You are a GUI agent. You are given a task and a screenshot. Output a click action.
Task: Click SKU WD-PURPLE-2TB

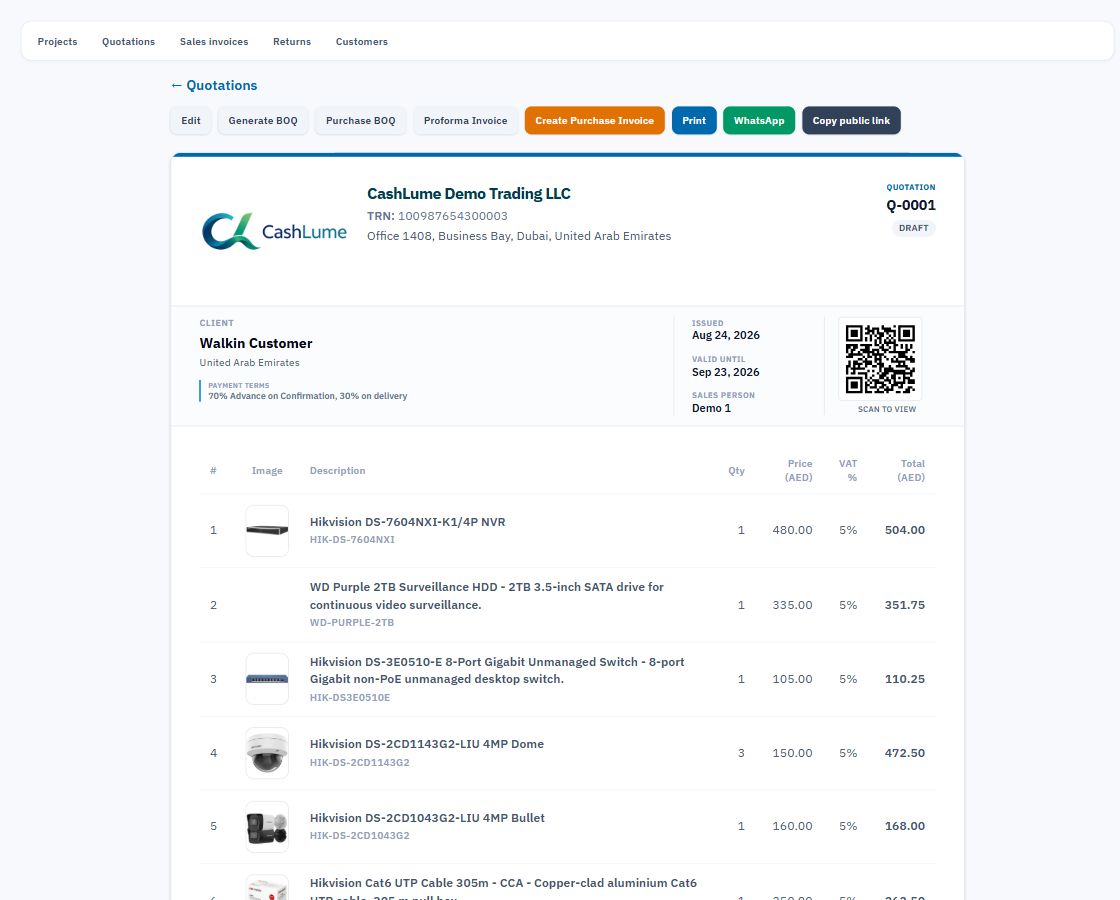pos(351,622)
